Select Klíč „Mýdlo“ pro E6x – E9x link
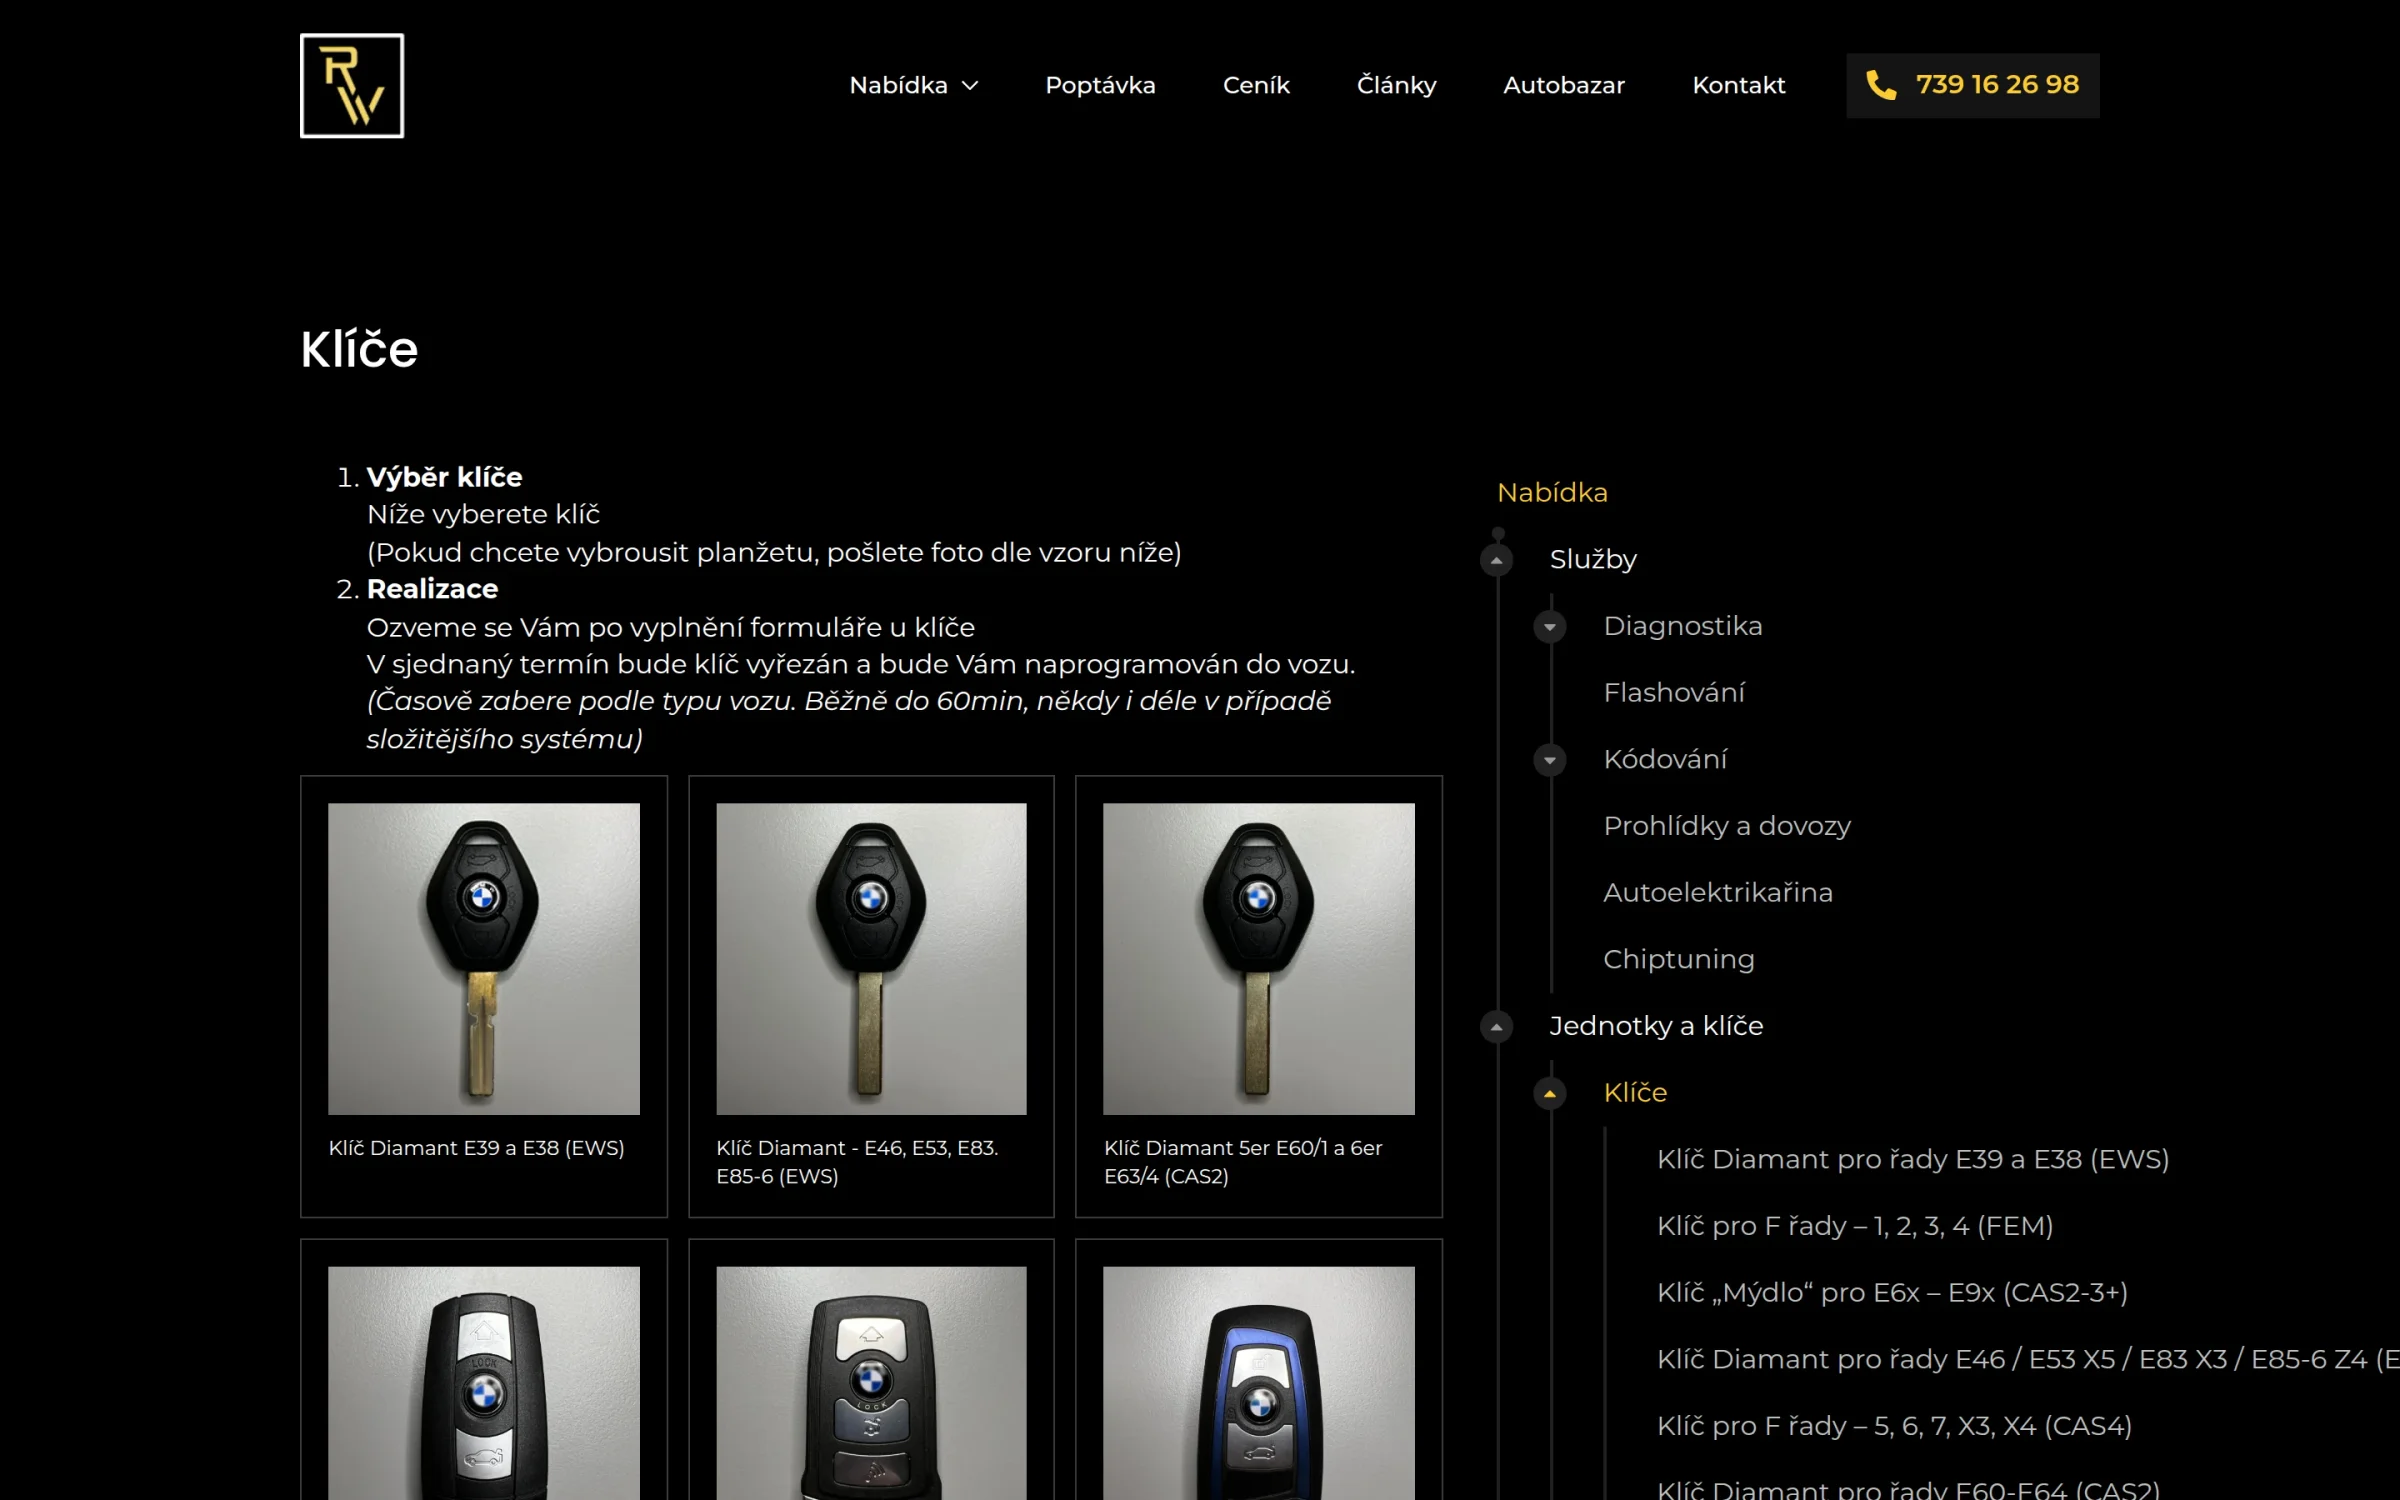2400x1500 pixels. (1892, 1293)
